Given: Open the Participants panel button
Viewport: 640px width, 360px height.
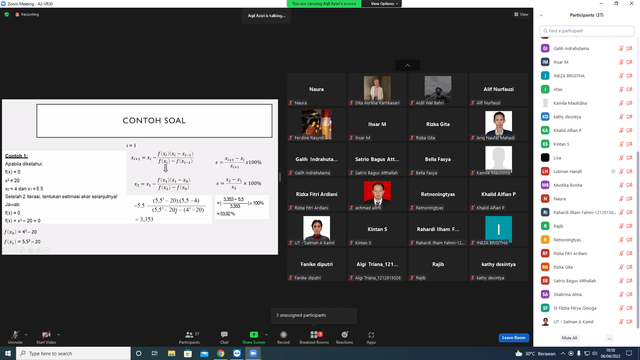Looking at the screenshot, I should tap(189, 337).
